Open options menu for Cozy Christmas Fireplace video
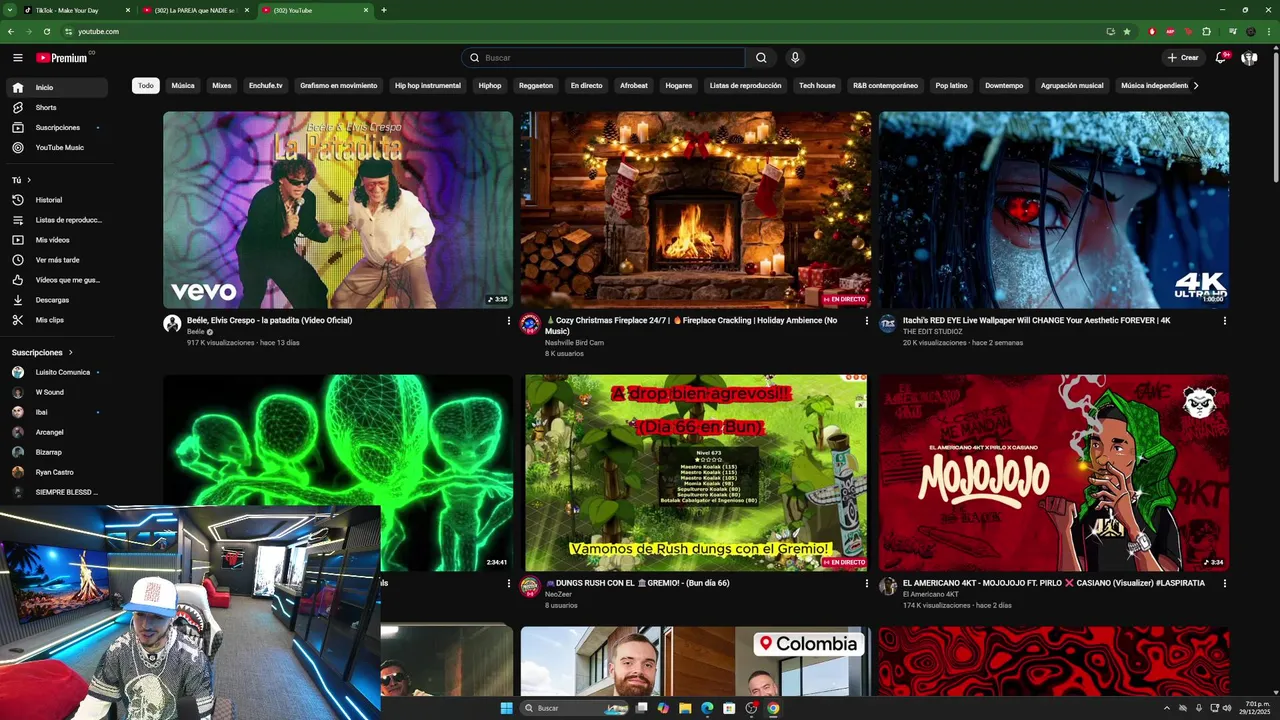The image size is (1280, 720). coord(866,321)
